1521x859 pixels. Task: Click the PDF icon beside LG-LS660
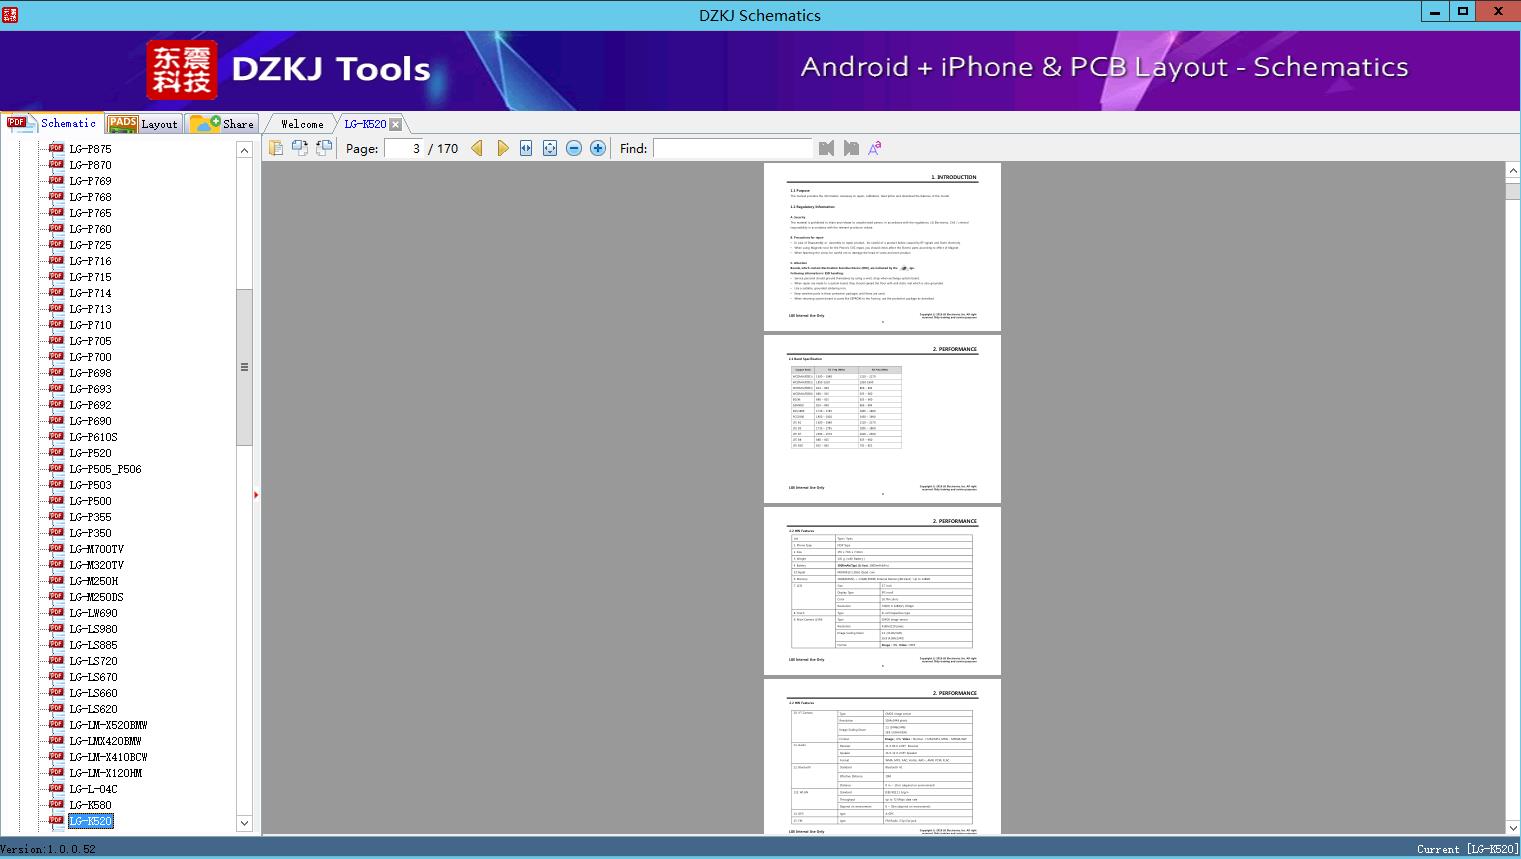click(x=56, y=692)
